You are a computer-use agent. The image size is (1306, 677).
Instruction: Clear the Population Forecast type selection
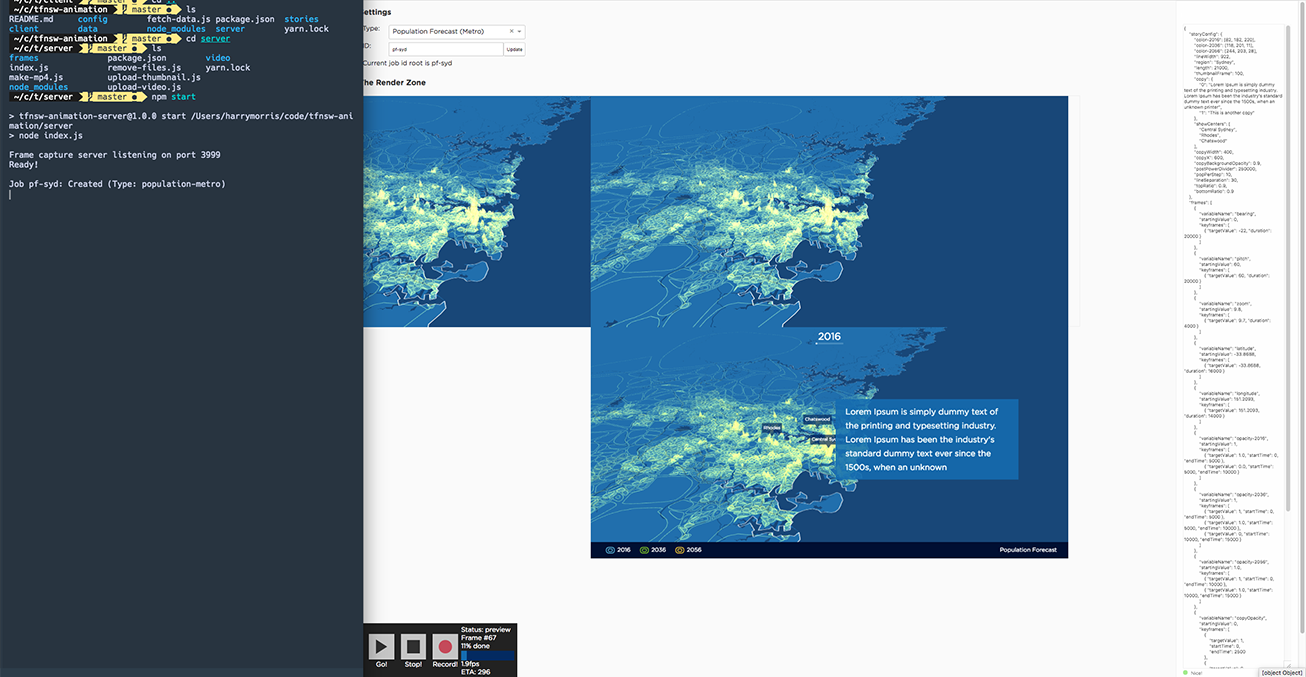coord(511,31)
